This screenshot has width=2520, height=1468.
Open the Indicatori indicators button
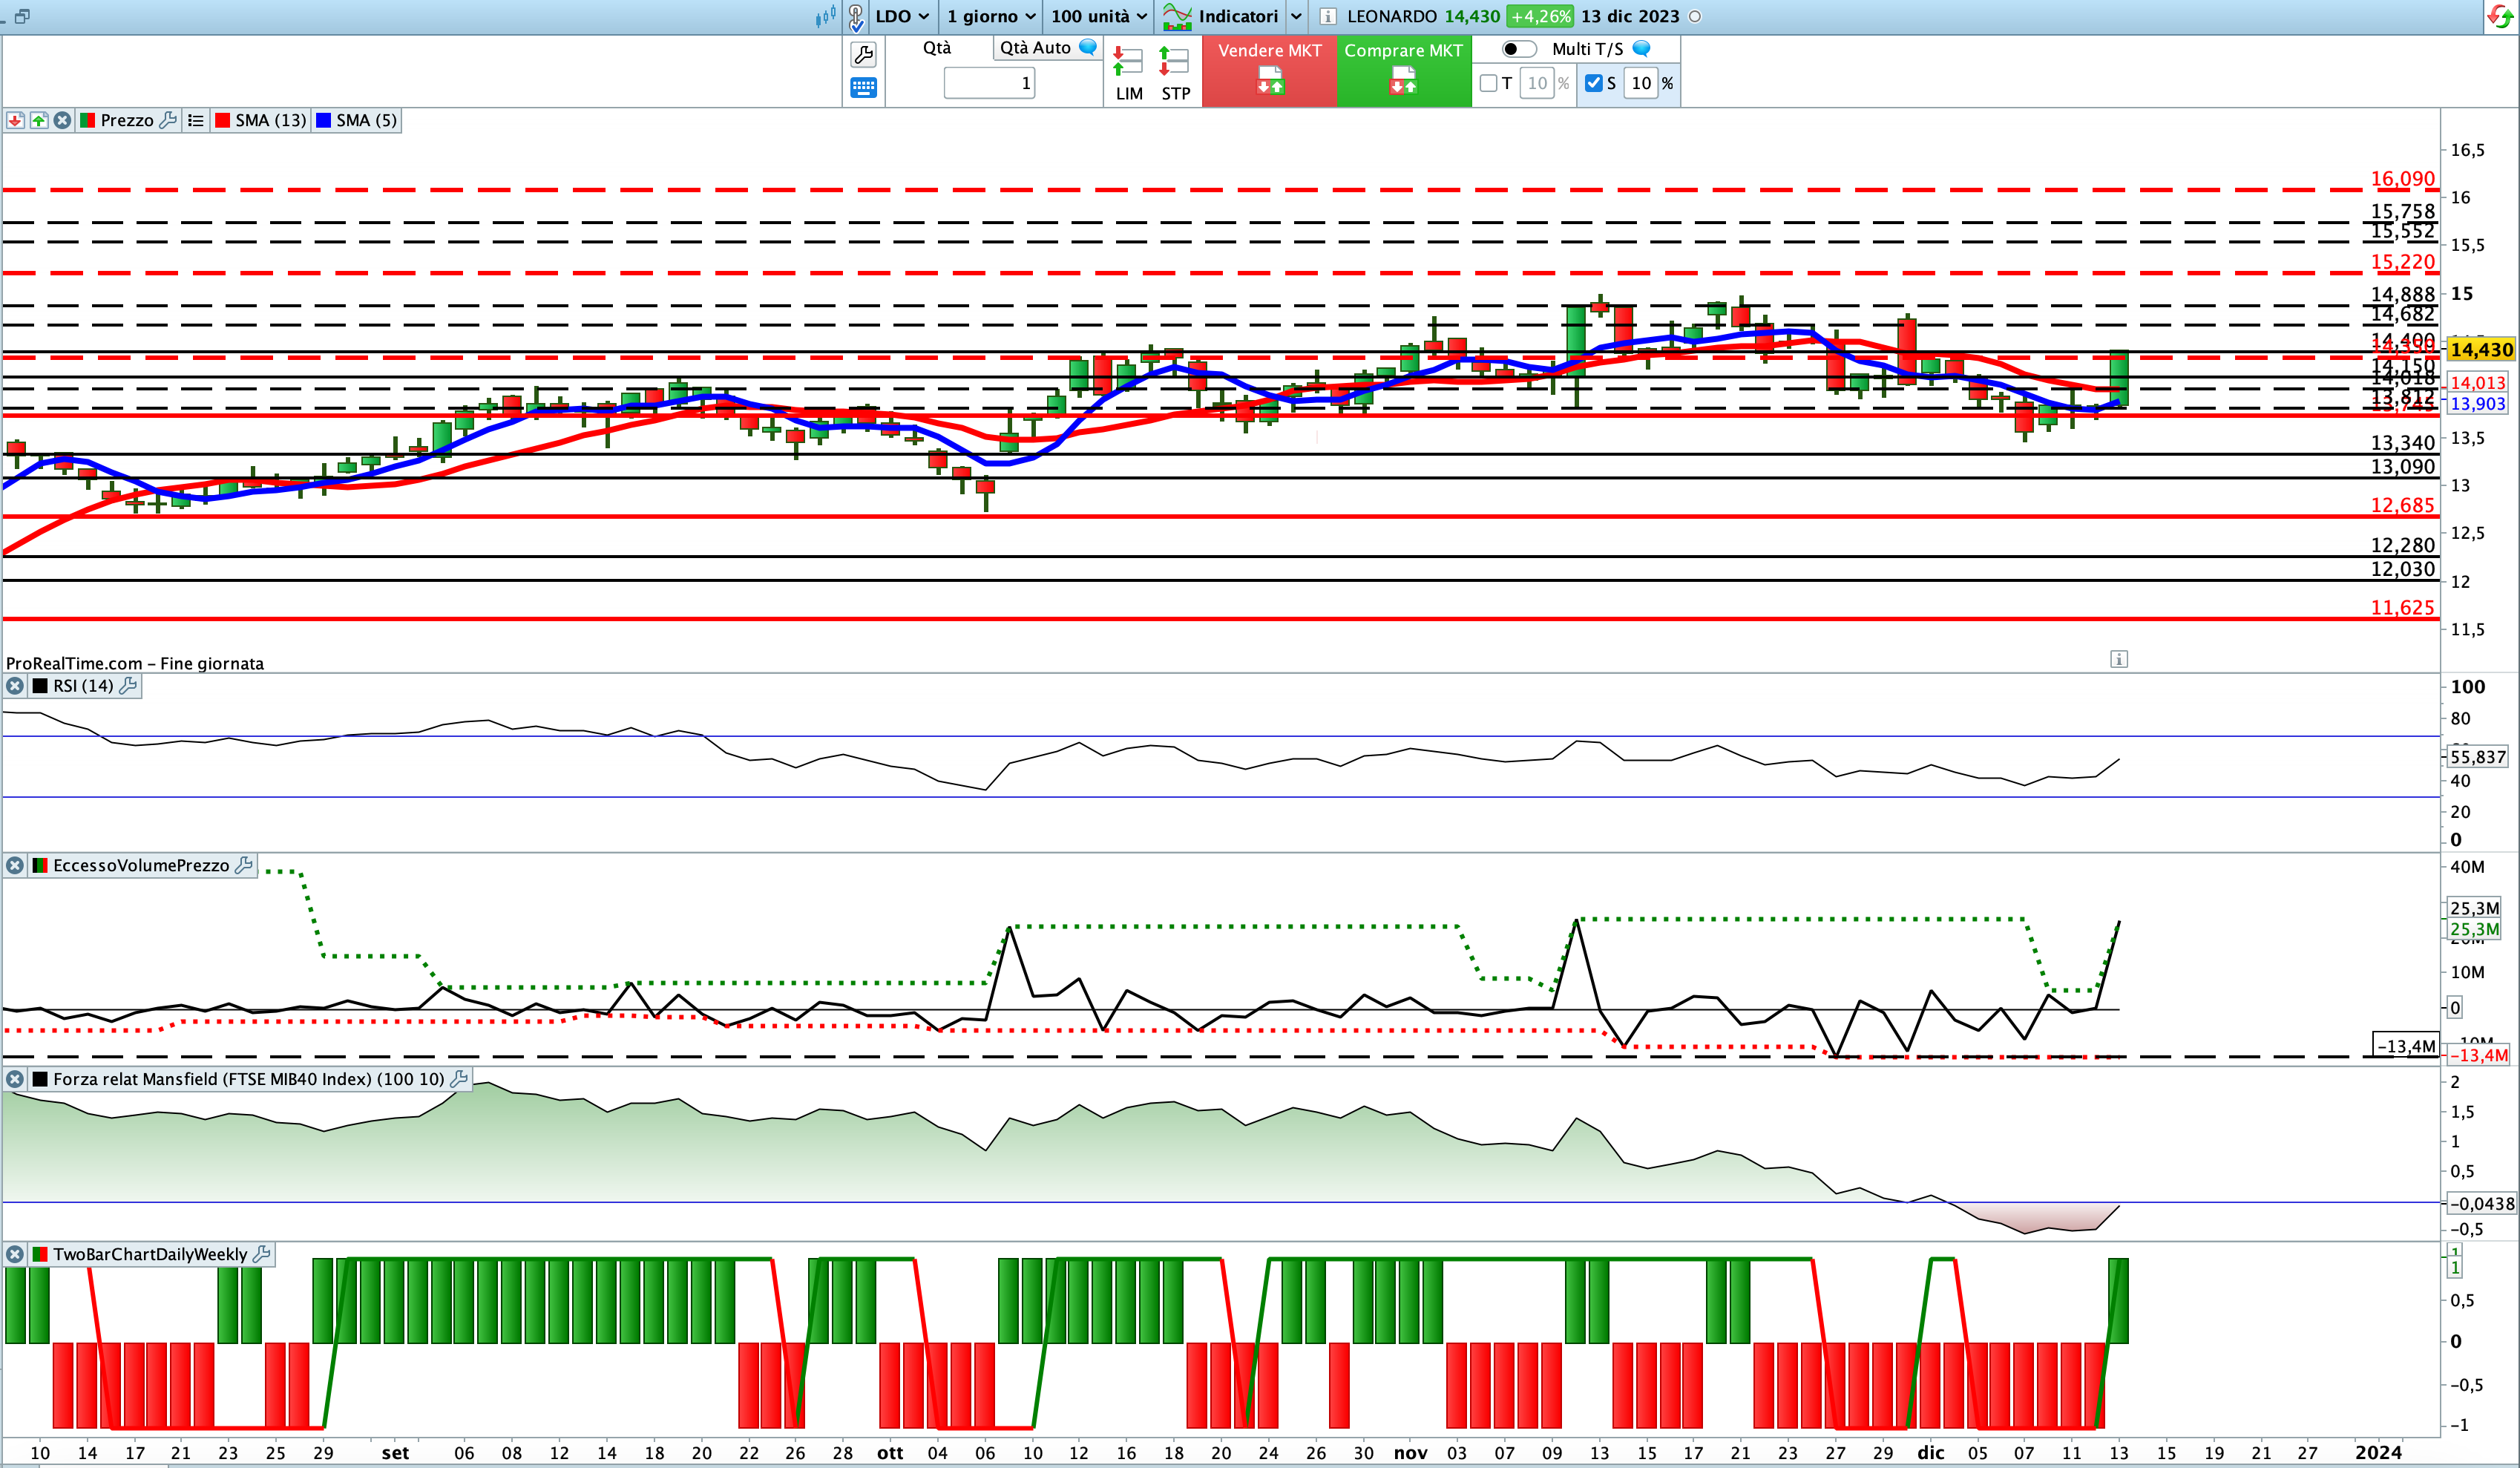pos(1220,16)
